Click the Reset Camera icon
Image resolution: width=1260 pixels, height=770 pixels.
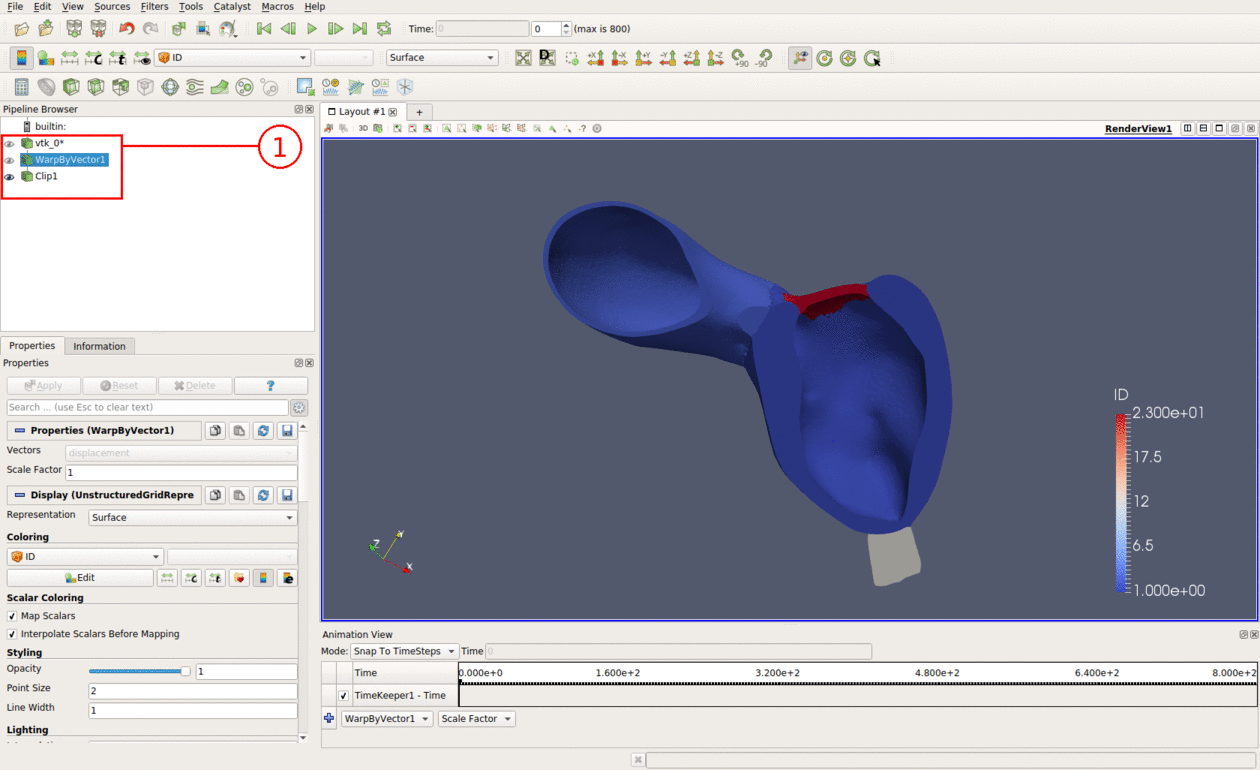point(523,58)
